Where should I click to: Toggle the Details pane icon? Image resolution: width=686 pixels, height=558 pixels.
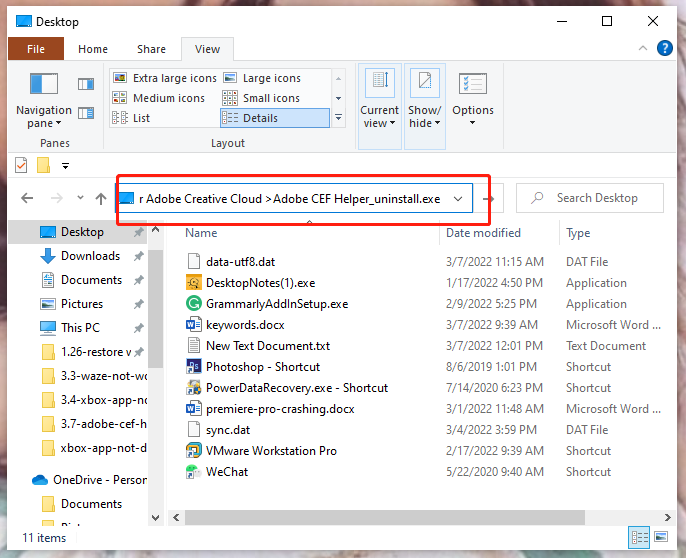(86, 113)
